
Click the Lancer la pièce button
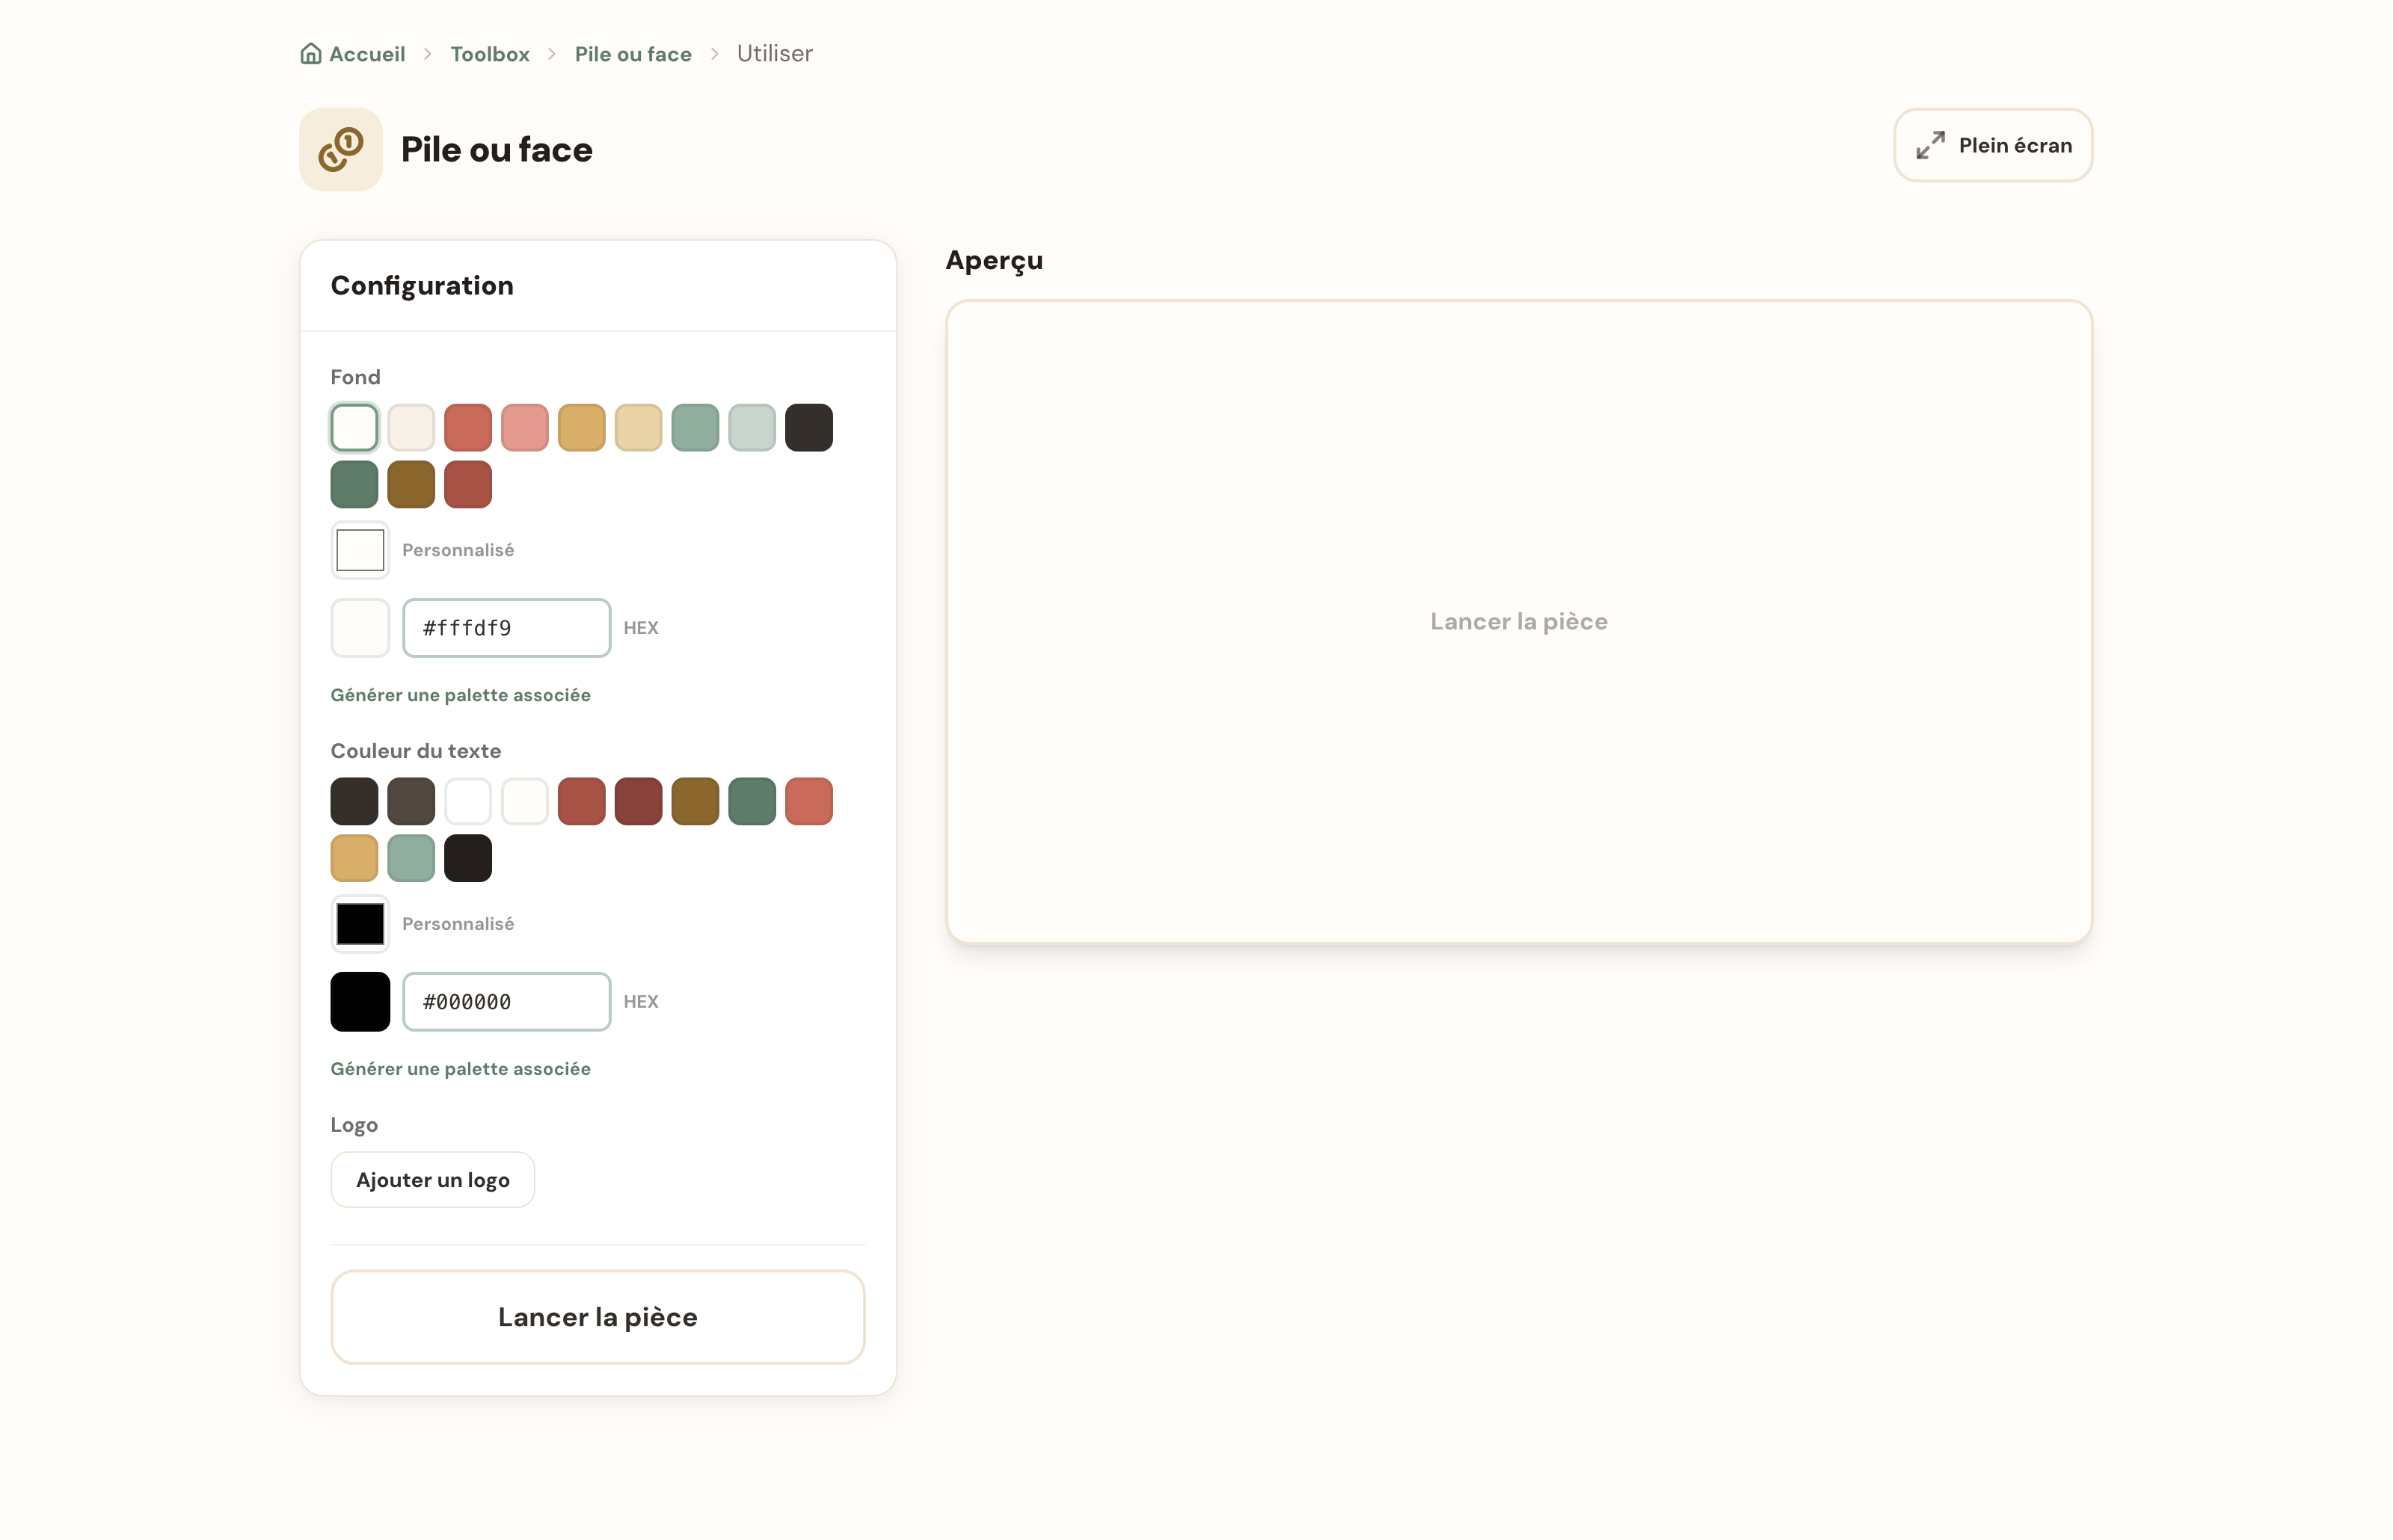coord(598,1317)
